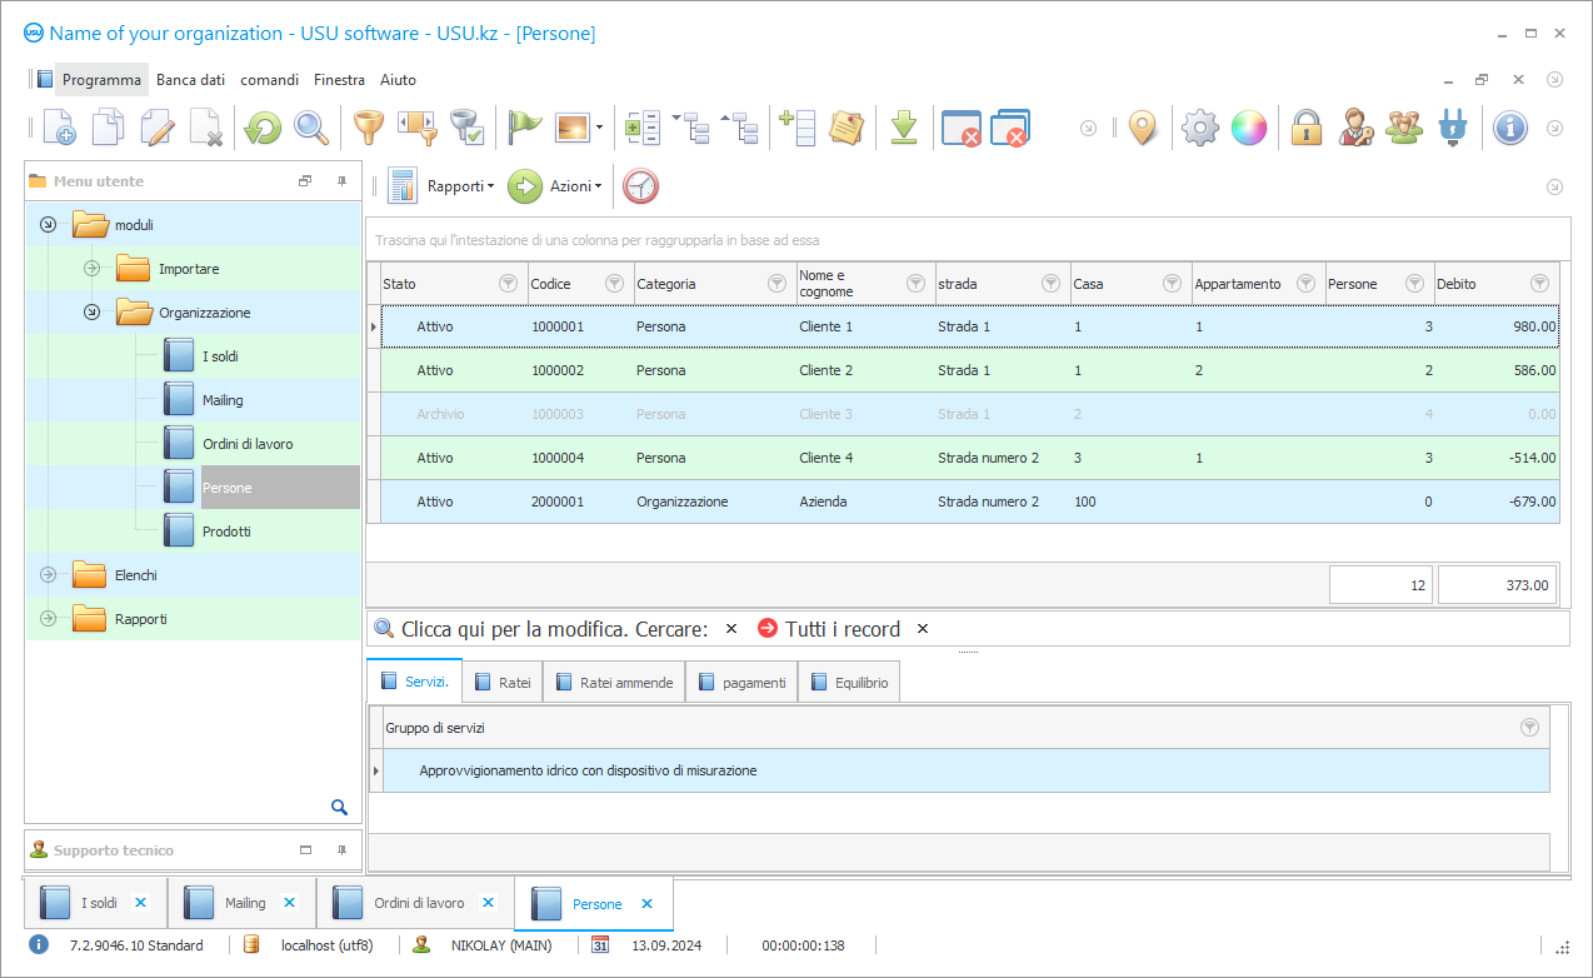
Task: Click the close window icon in toolbar
Action: [x=961, y=128]
